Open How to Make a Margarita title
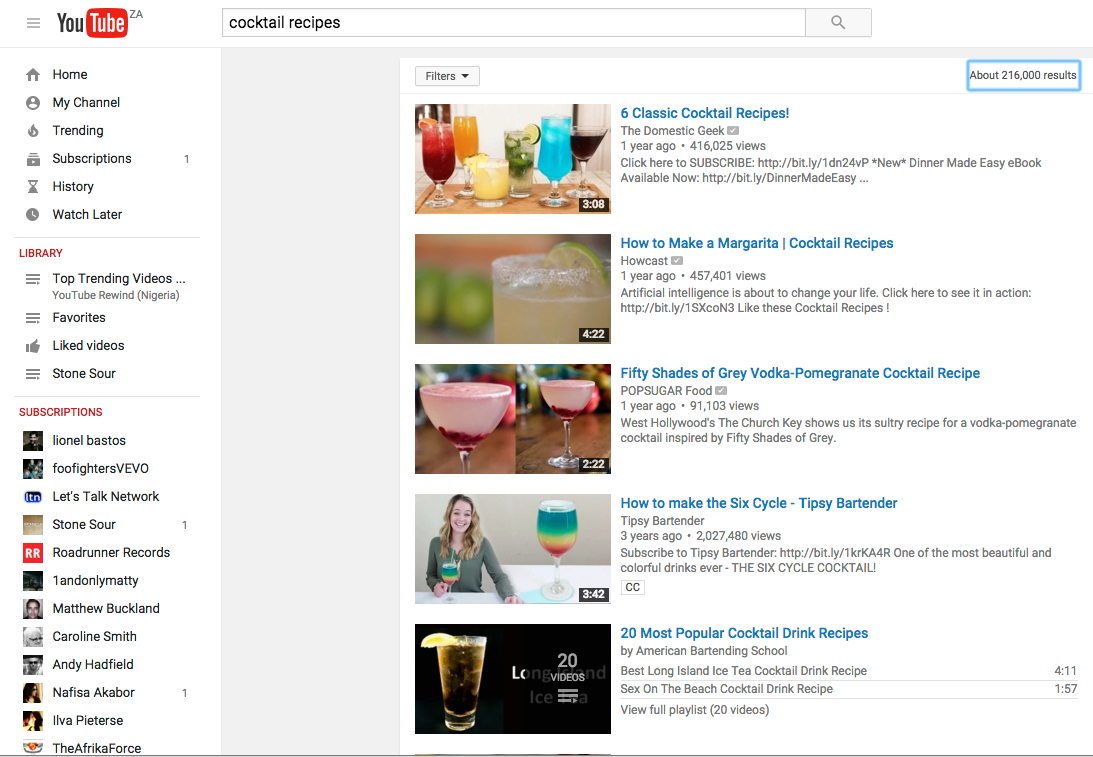 coord(757,243)
